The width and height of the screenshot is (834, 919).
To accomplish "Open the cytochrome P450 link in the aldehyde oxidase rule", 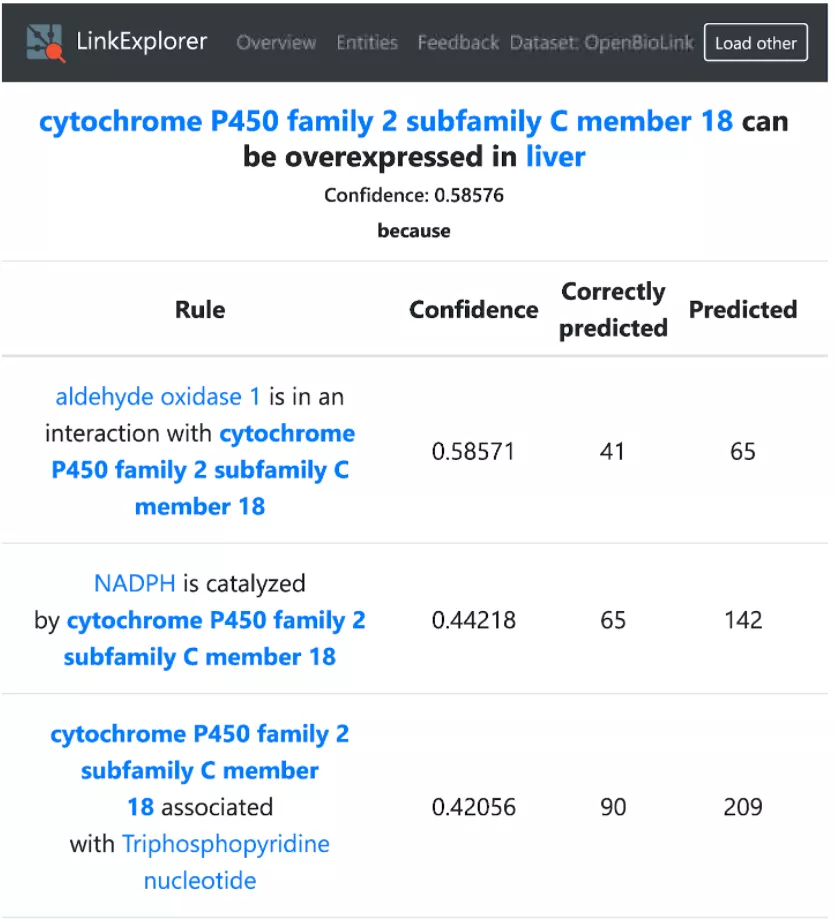I will click(x=200, y=470).
